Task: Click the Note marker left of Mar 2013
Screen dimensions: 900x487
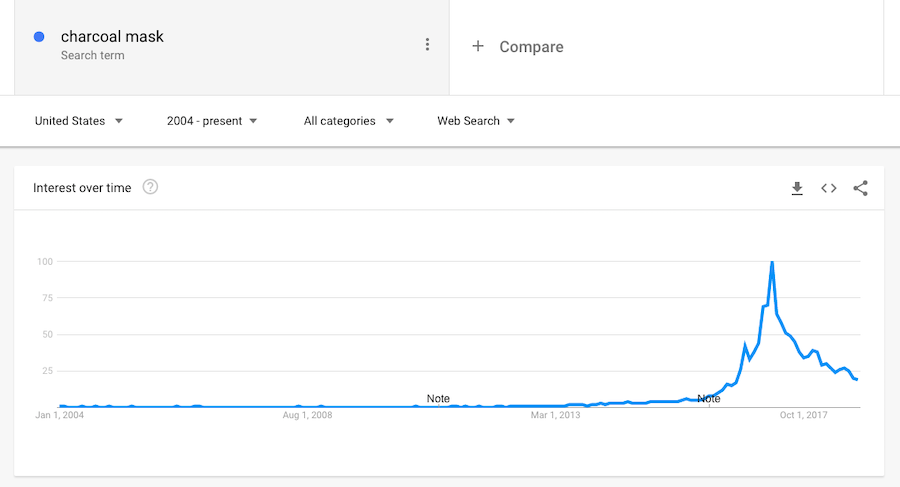Action: (x=438, y=398)
